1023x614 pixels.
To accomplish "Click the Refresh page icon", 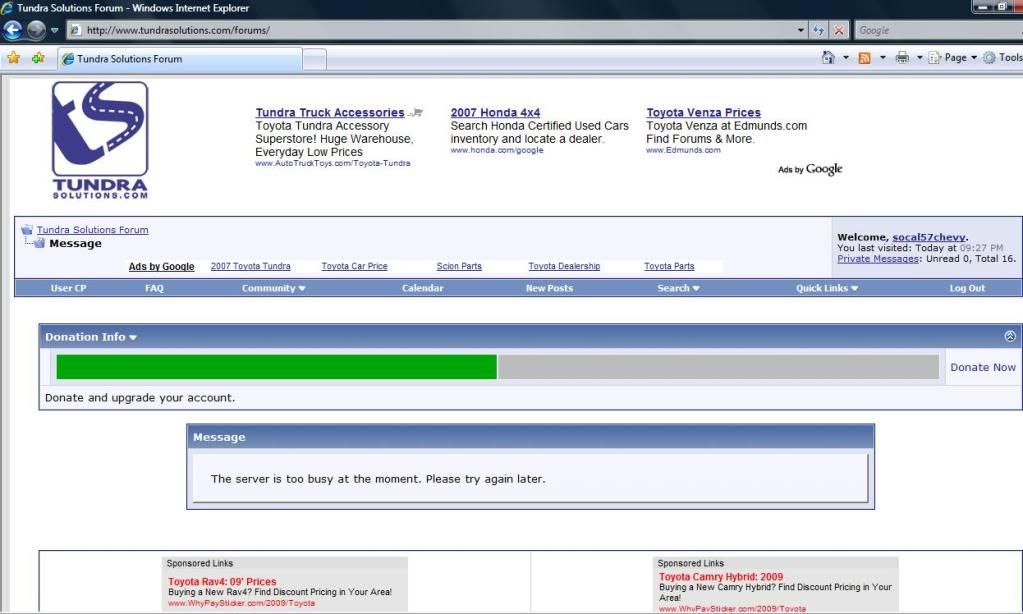I will (818, 30).
